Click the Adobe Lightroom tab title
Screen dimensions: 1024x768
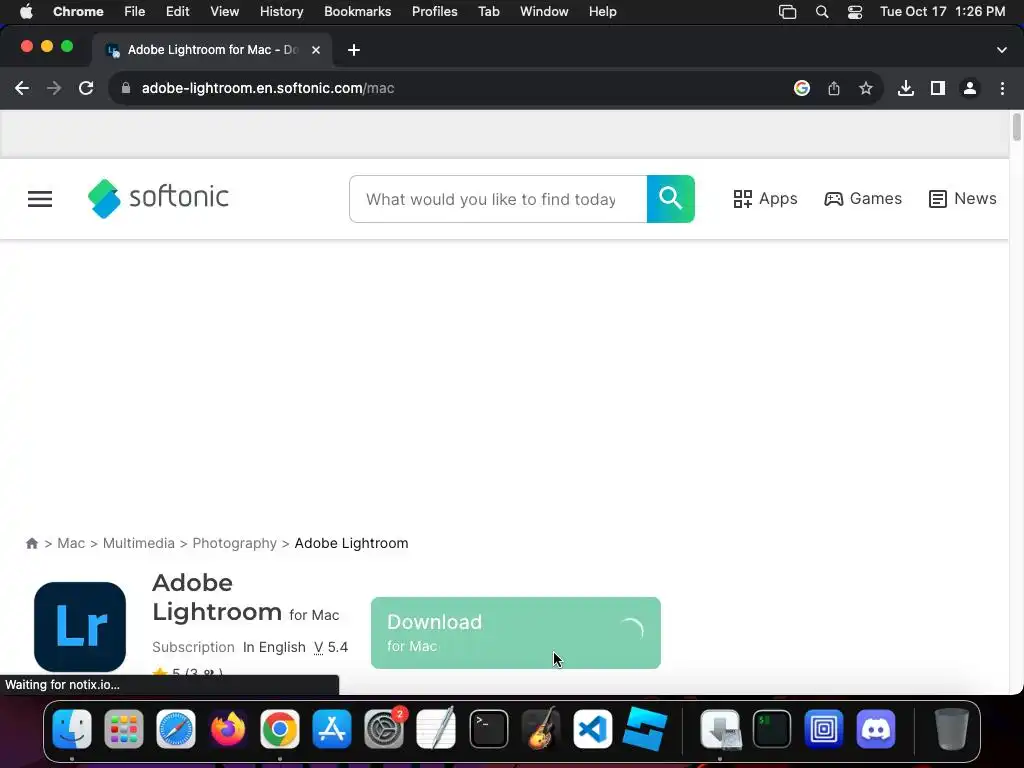(x=213, y=50)
